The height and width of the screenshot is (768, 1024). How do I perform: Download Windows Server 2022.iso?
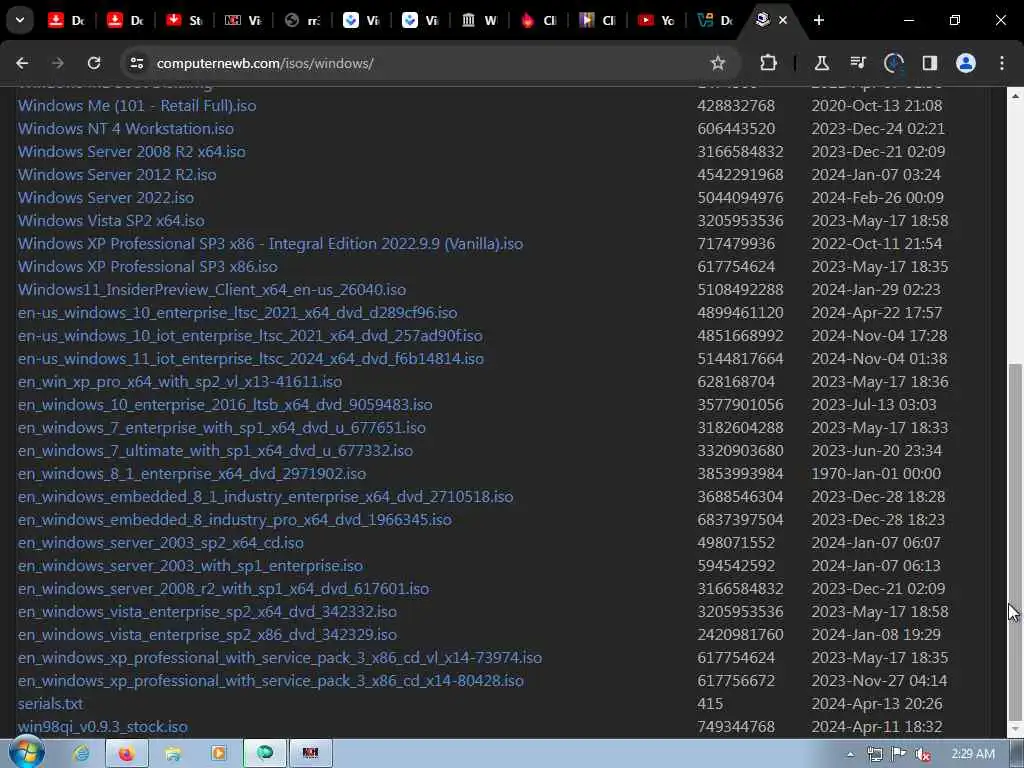tap(106, 198)
